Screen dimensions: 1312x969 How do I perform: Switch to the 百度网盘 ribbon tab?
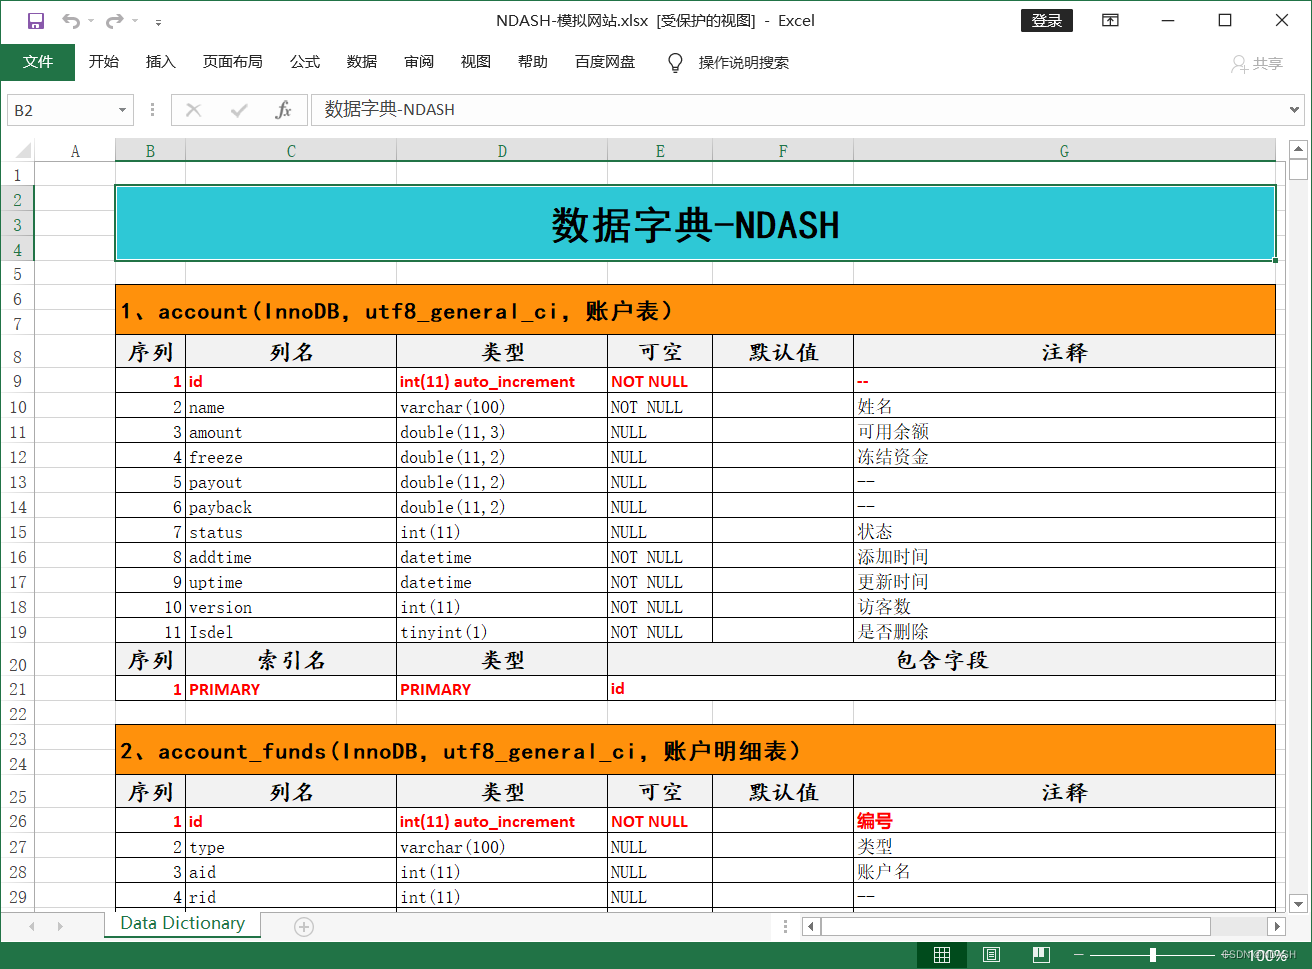(x=605, y=62)
